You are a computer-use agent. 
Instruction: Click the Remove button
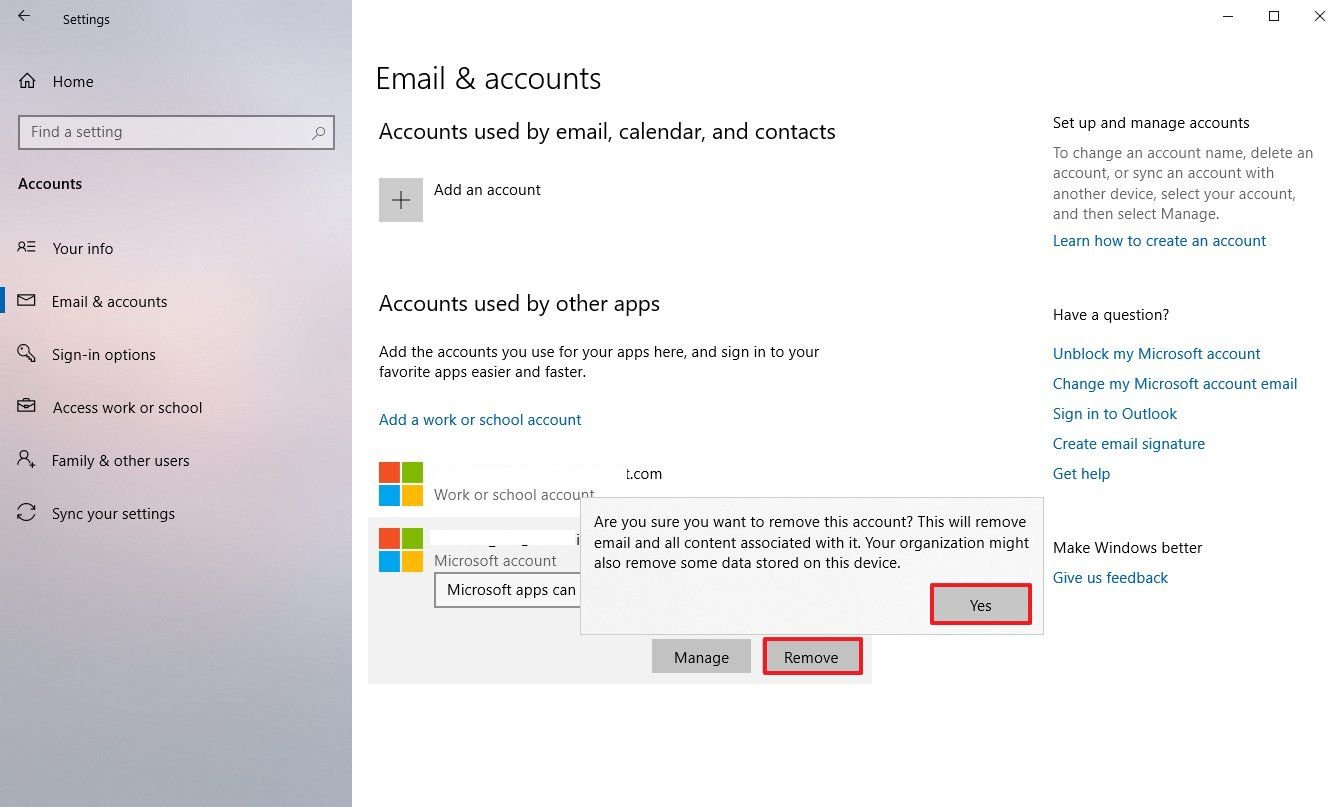pyautogui.click(x=811, y=657)
